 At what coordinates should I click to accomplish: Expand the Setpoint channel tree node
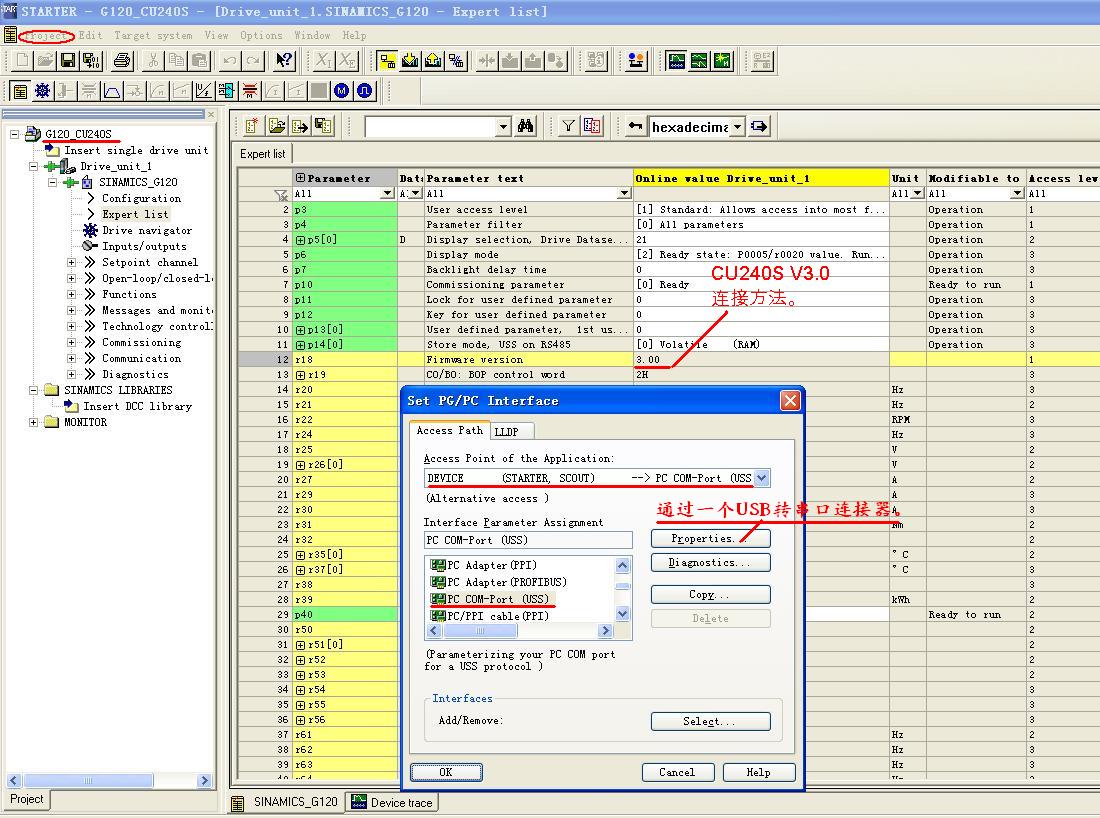click(x=72, y=262)
